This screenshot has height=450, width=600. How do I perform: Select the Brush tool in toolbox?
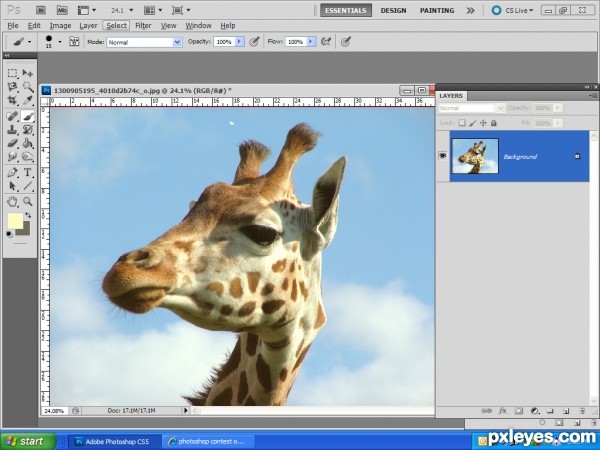click(28, 116)
